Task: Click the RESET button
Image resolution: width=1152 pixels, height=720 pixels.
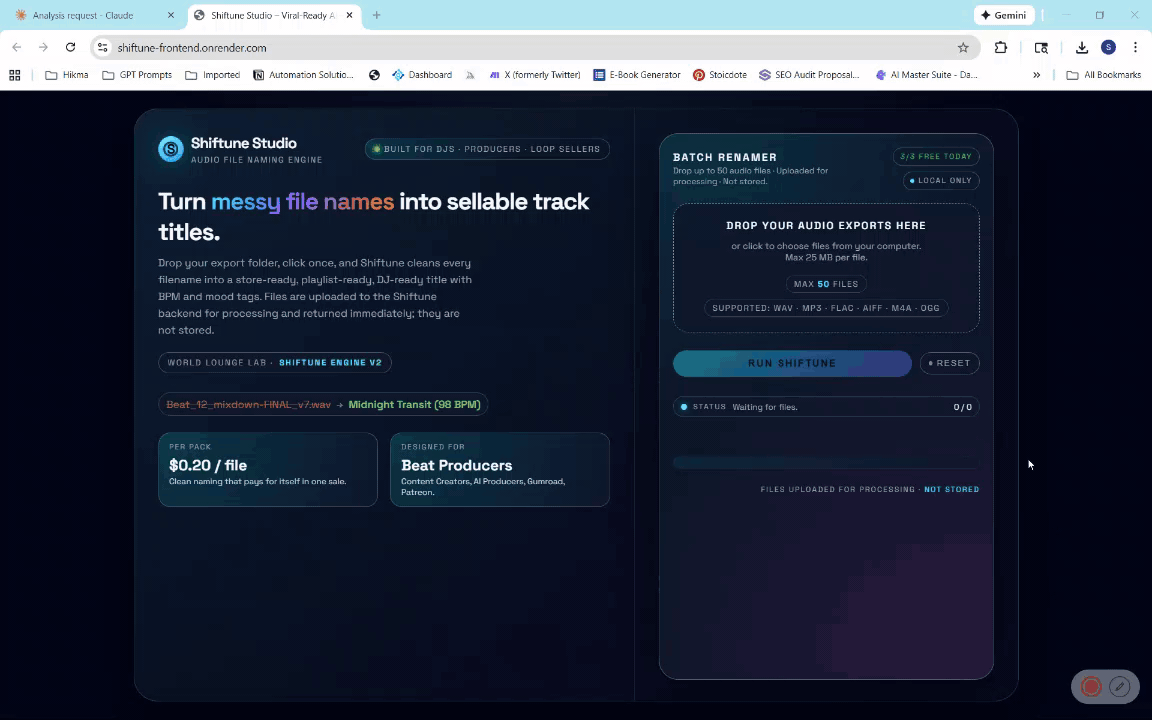Action: 949,363
